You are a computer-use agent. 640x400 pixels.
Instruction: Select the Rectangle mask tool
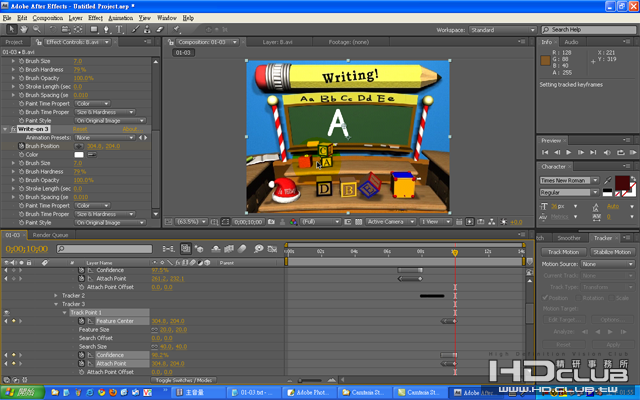pos(94,29)
